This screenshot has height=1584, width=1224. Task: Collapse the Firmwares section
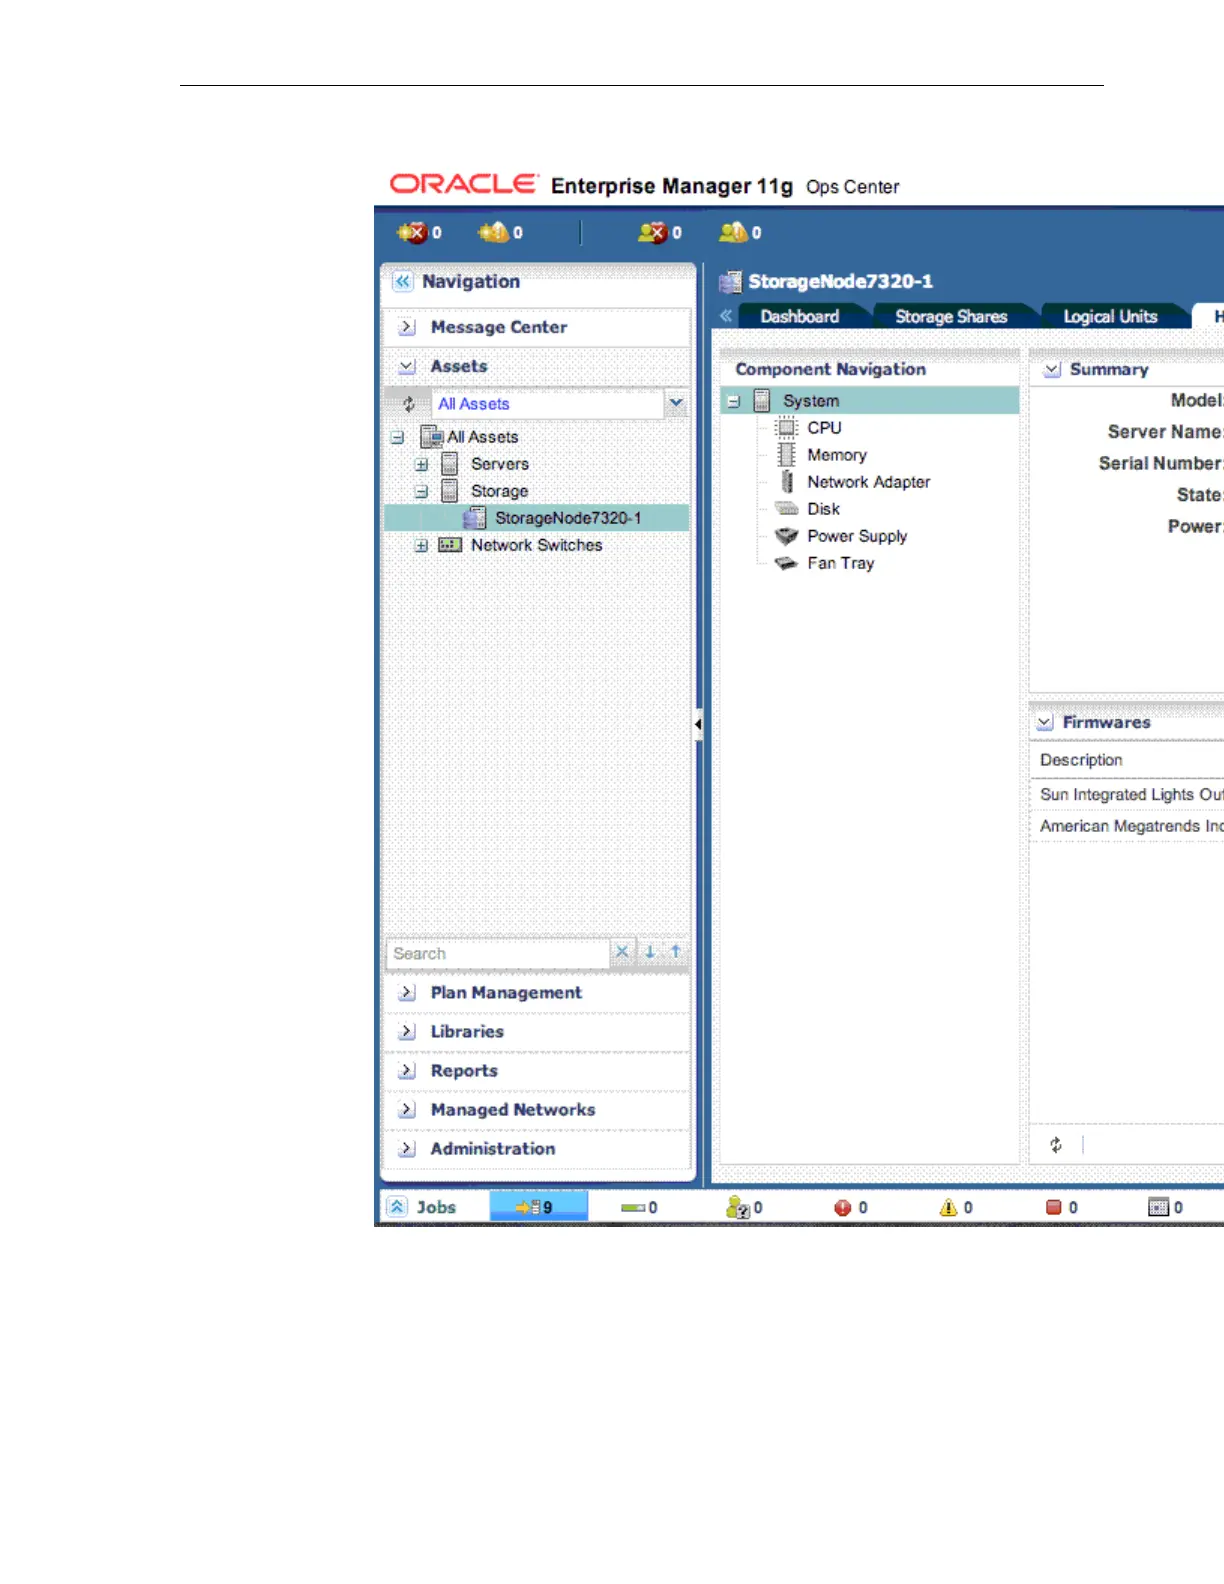pos(1045,723)
